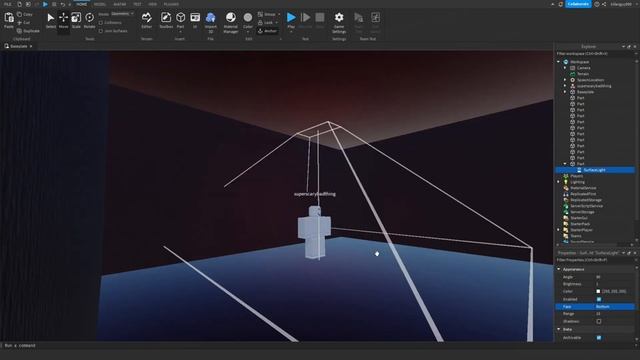
Task: Click the Stop test square
Action: coord(320,17)
